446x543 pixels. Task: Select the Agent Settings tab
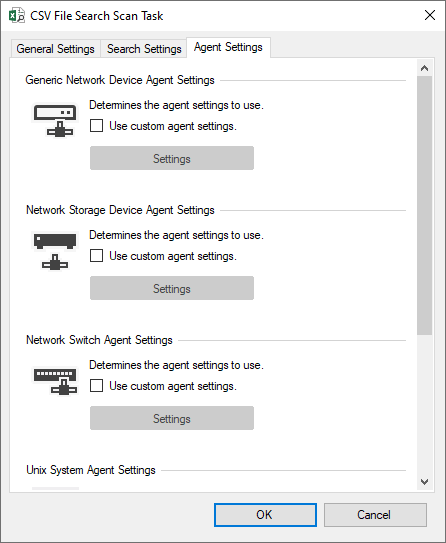click(x=228, y=47)
